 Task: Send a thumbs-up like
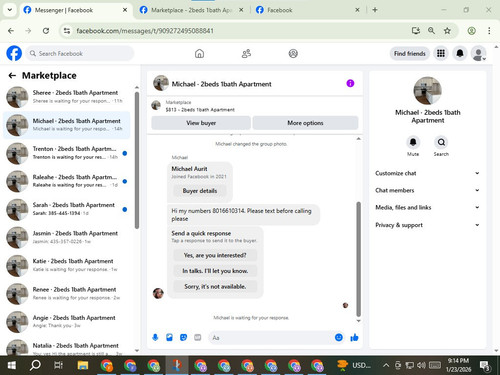(x=354, y=338)
